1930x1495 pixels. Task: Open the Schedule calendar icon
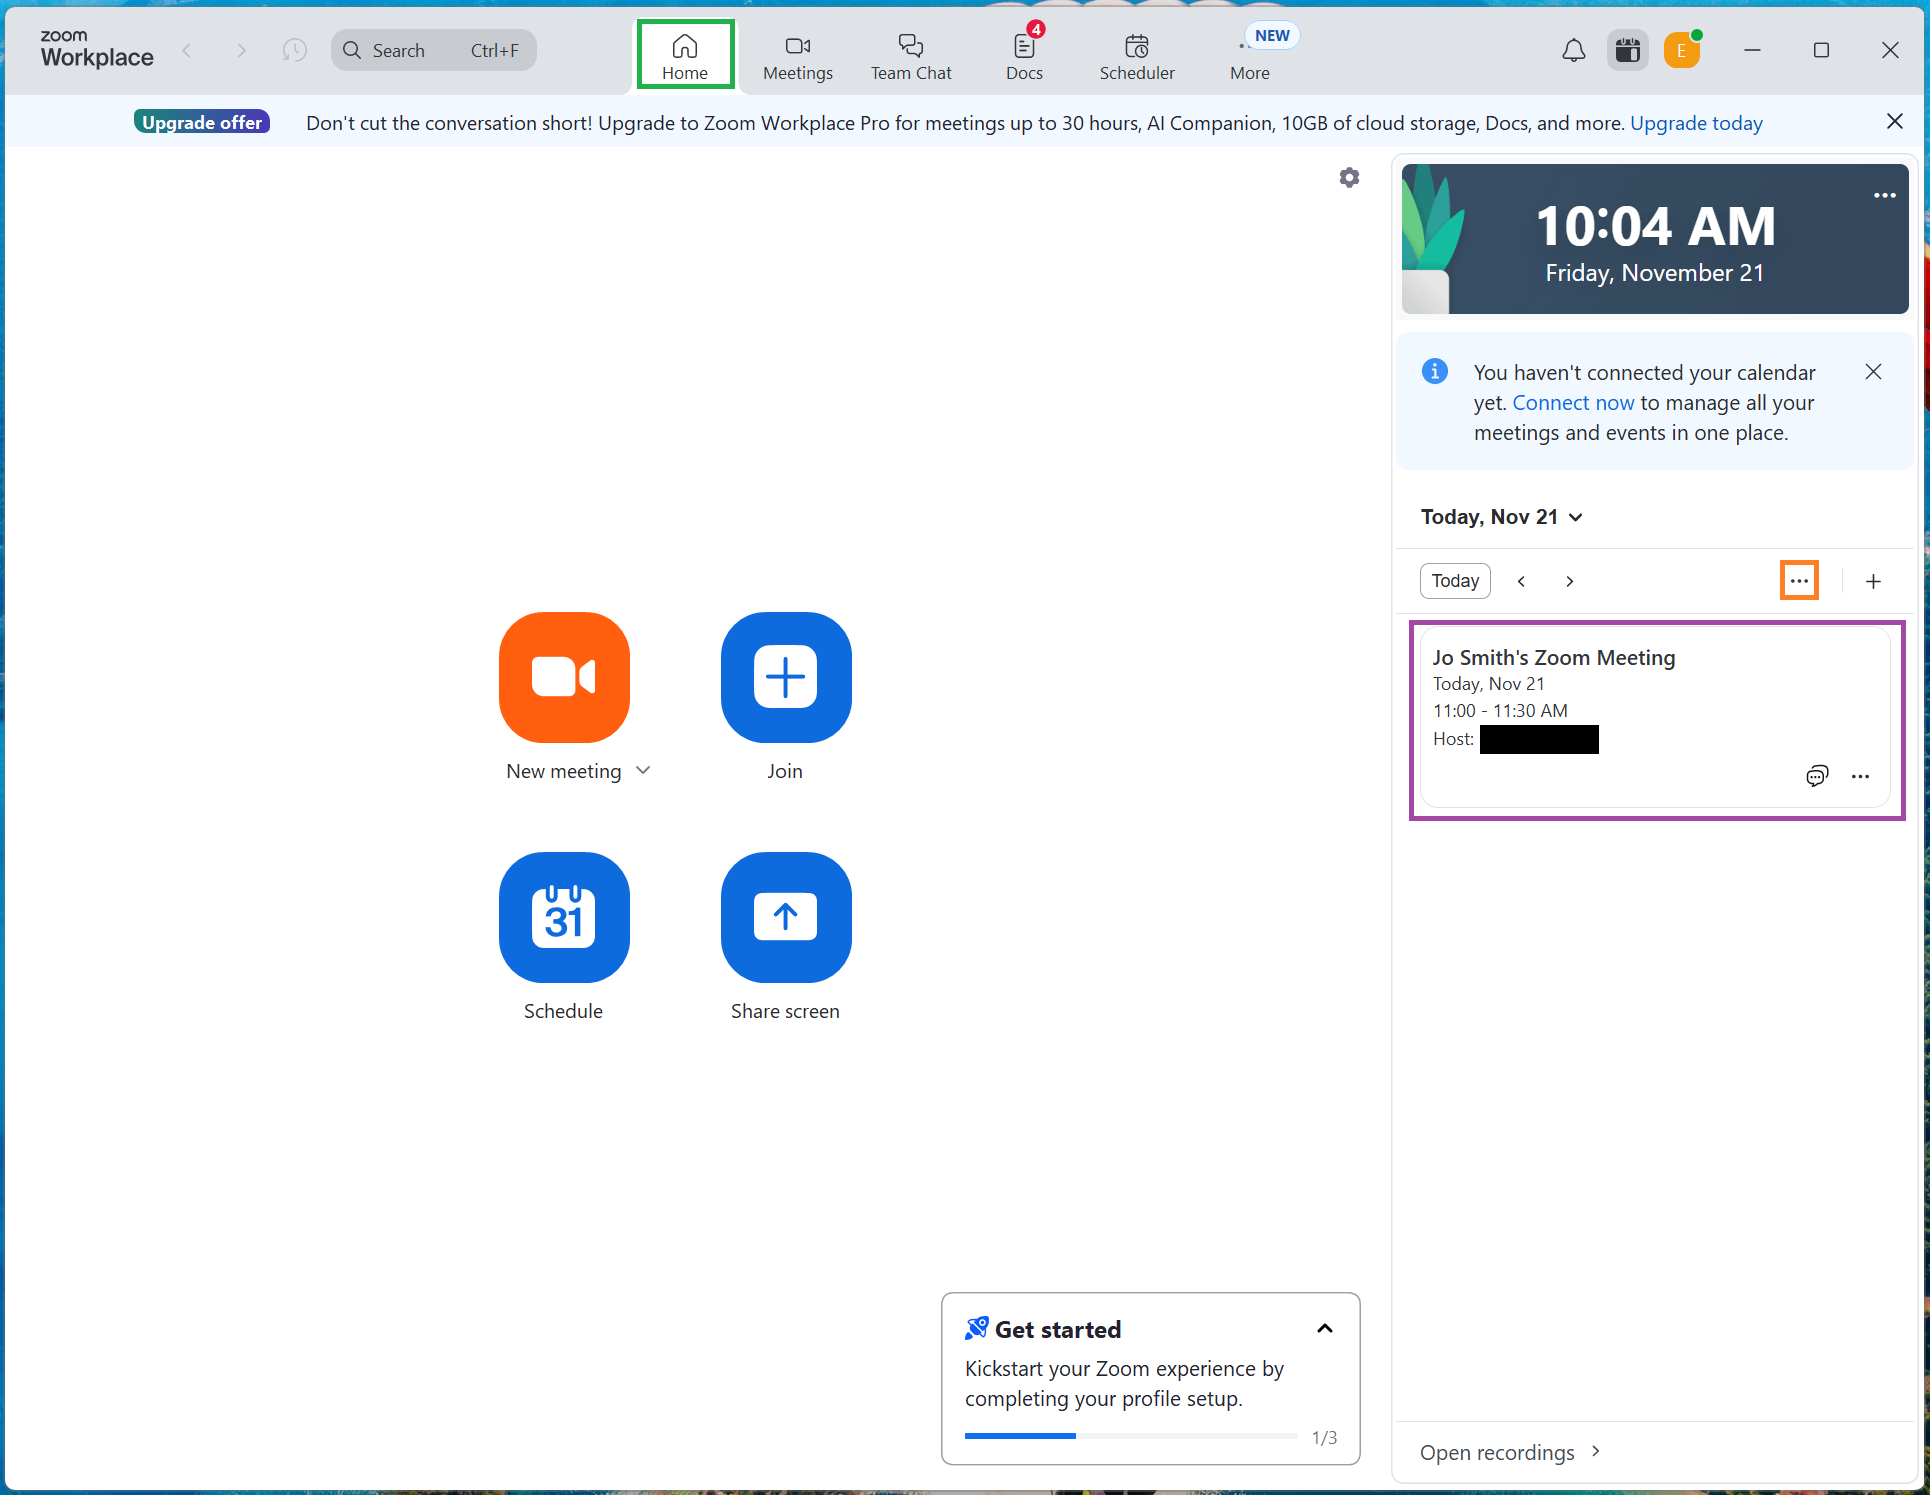564,917
